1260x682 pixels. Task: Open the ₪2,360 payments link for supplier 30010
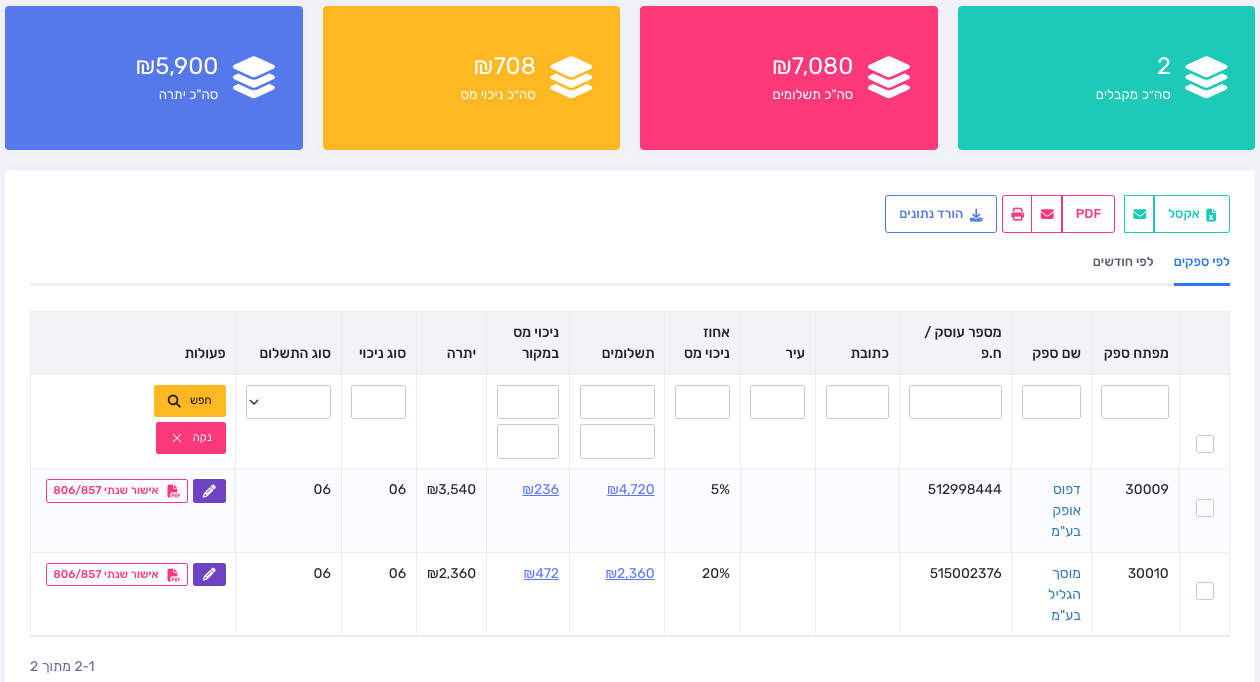tap(630, 574)
